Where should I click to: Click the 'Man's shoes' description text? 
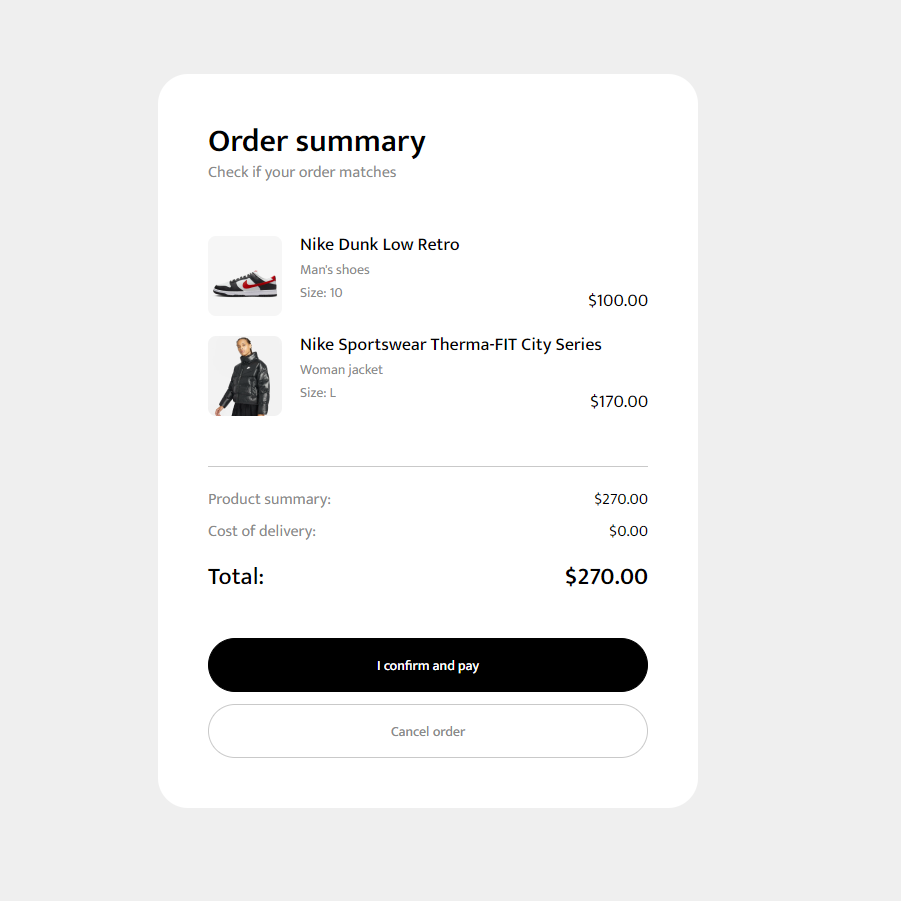334,269
